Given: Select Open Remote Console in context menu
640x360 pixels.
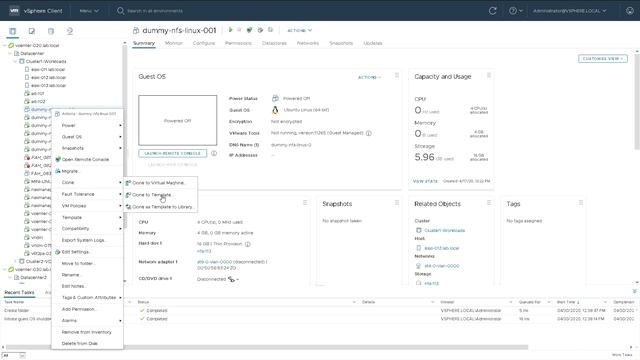Looking at the screenshot, I should coord(87,160).
